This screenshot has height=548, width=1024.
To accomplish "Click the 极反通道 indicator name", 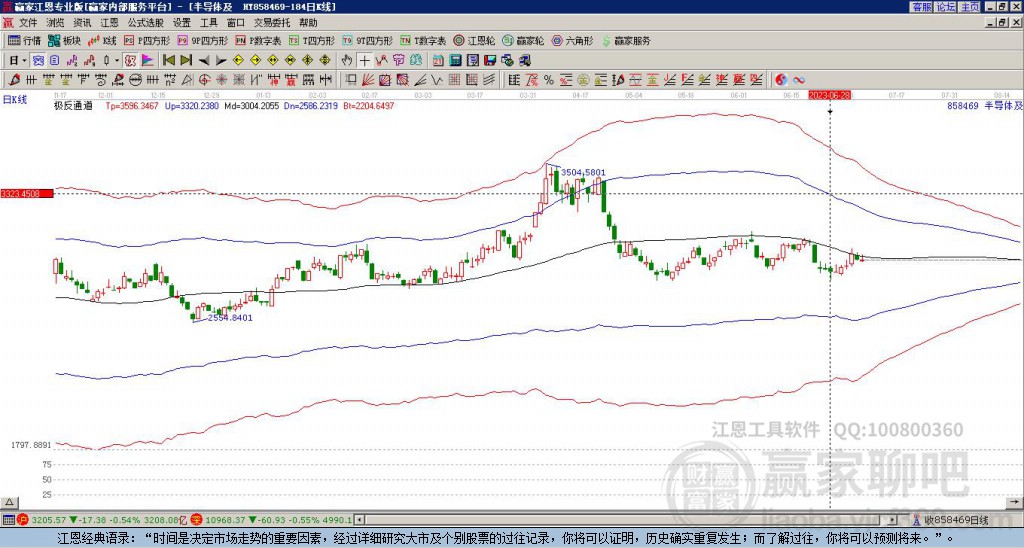I will tap(73, 105).
